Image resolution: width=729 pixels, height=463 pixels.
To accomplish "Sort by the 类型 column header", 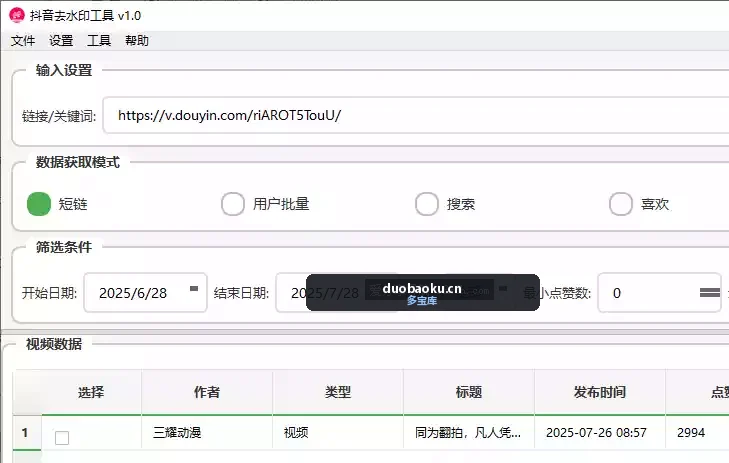I will (x=338, y=392).
